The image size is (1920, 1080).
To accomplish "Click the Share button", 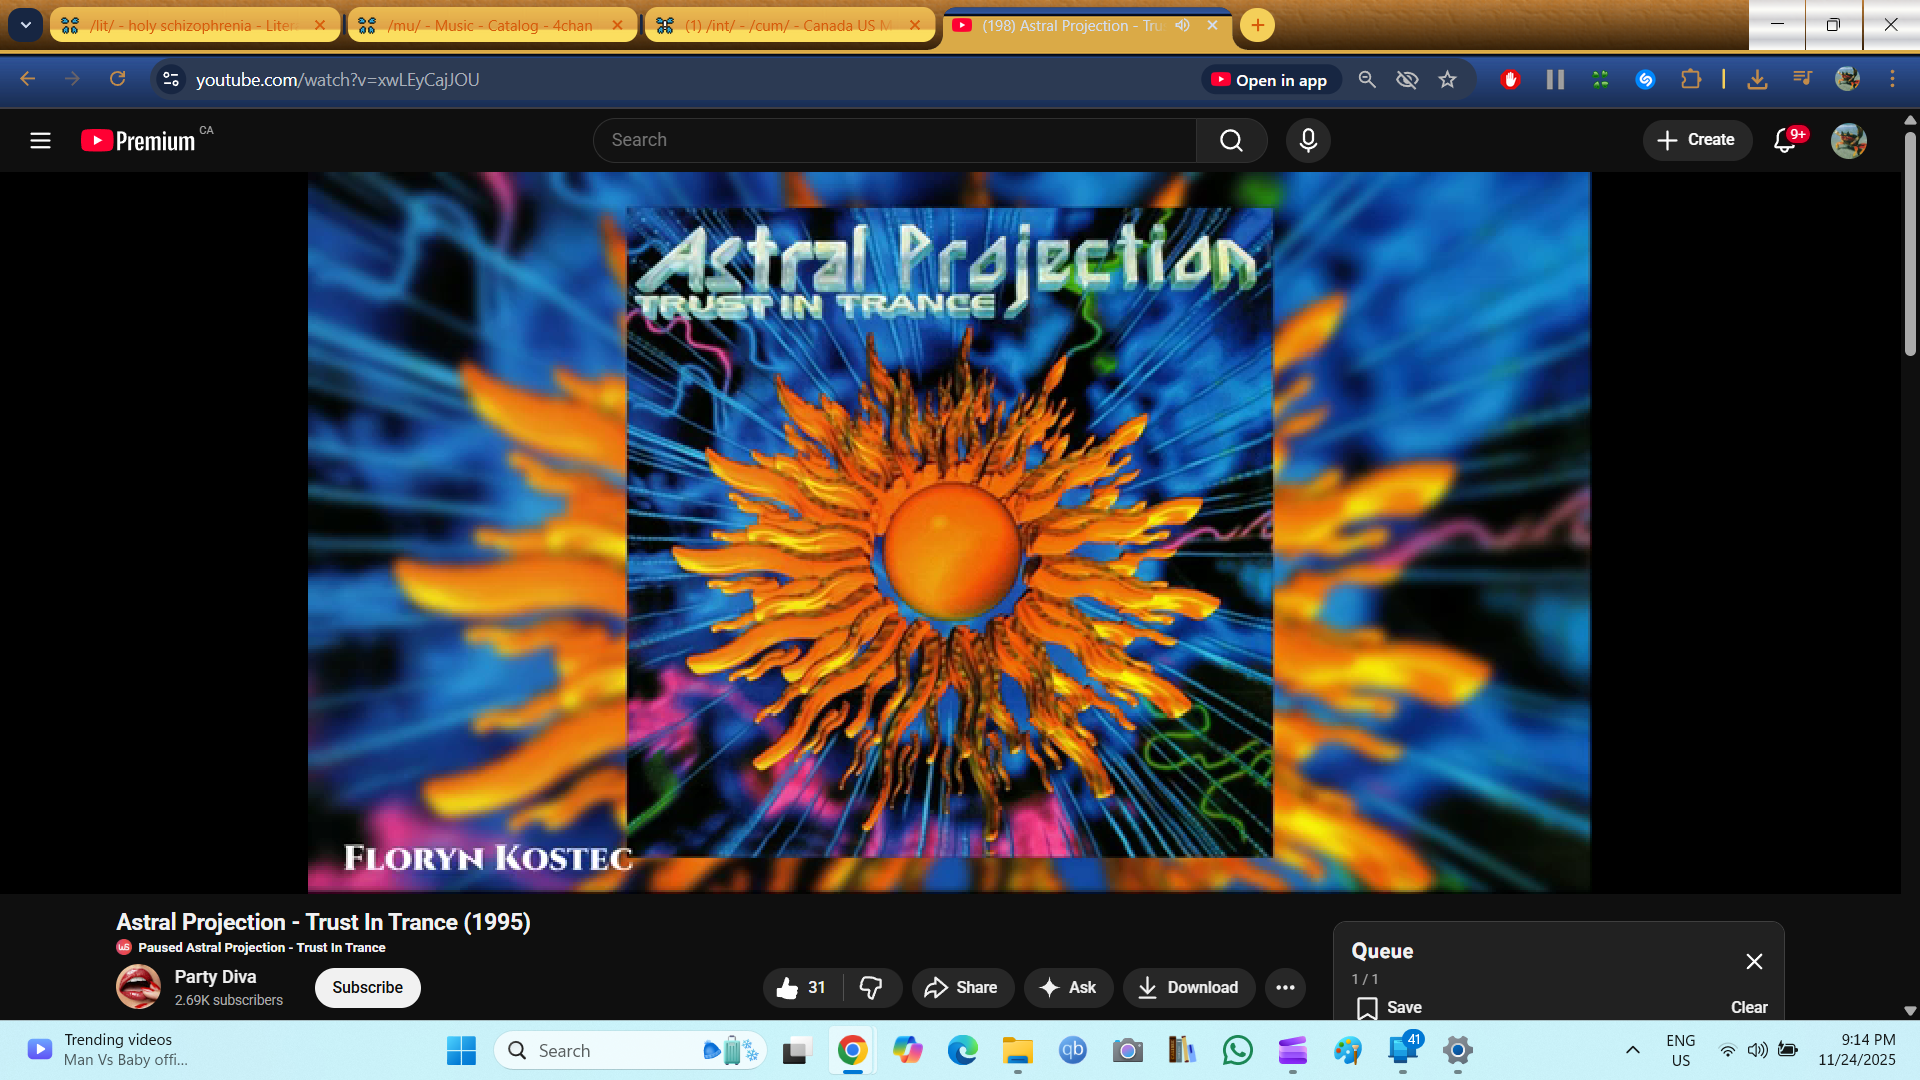I will tap(961, 988).
